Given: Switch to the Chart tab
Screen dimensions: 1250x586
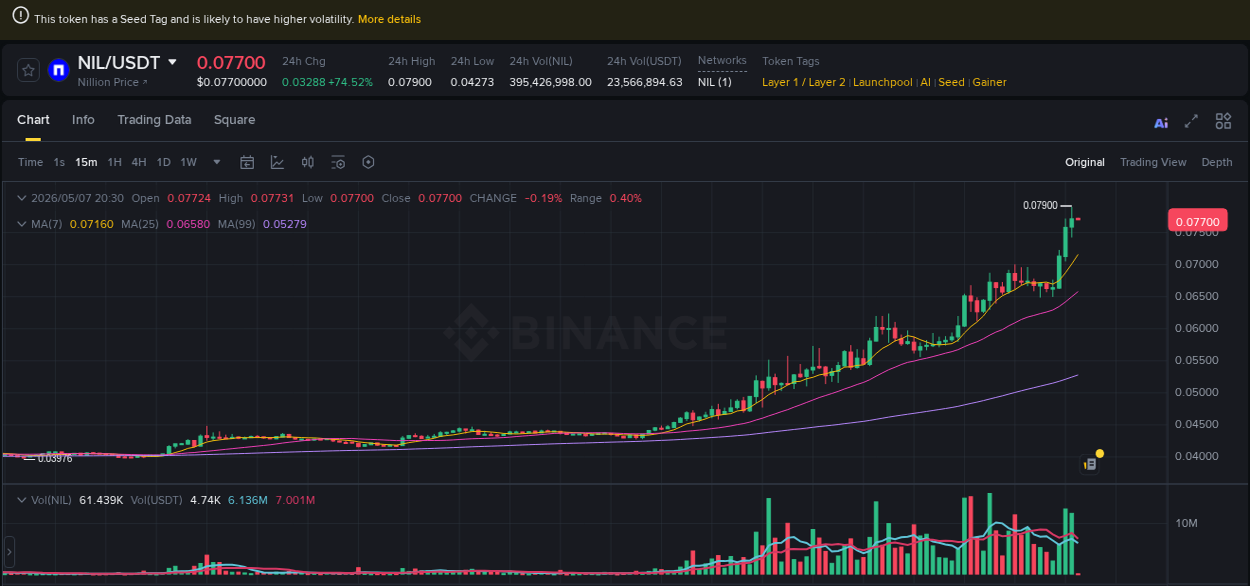Looking at the screenshot, I should click(x=33, y=120).
